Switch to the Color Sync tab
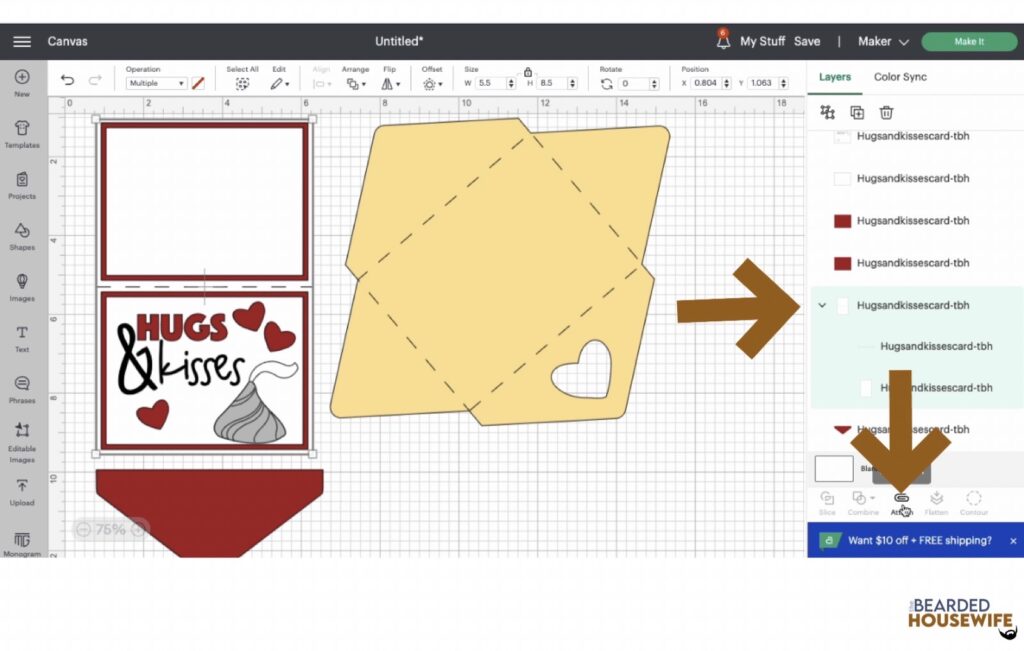This screenshot has width=1024, height=651. 900,77
